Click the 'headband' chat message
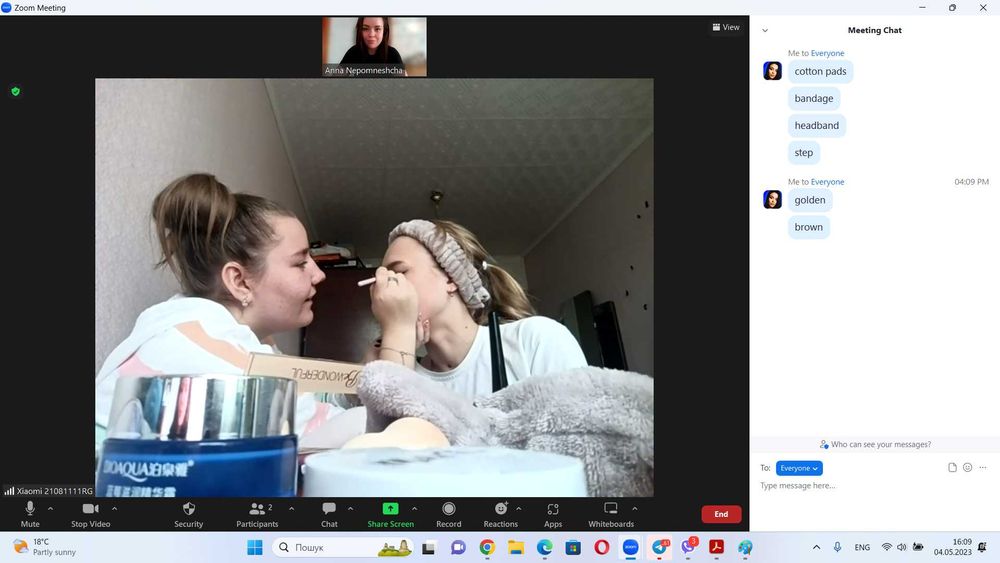This screenshot has height=563, width=1000. pyautogui.click(x=816, y=126)
